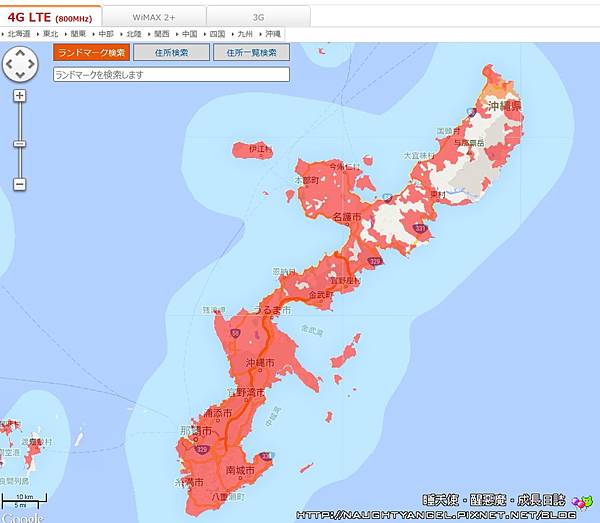Select the 住所一覧検索 button
Viewport: 600px width, 523px height.
[x=251, y=52]
